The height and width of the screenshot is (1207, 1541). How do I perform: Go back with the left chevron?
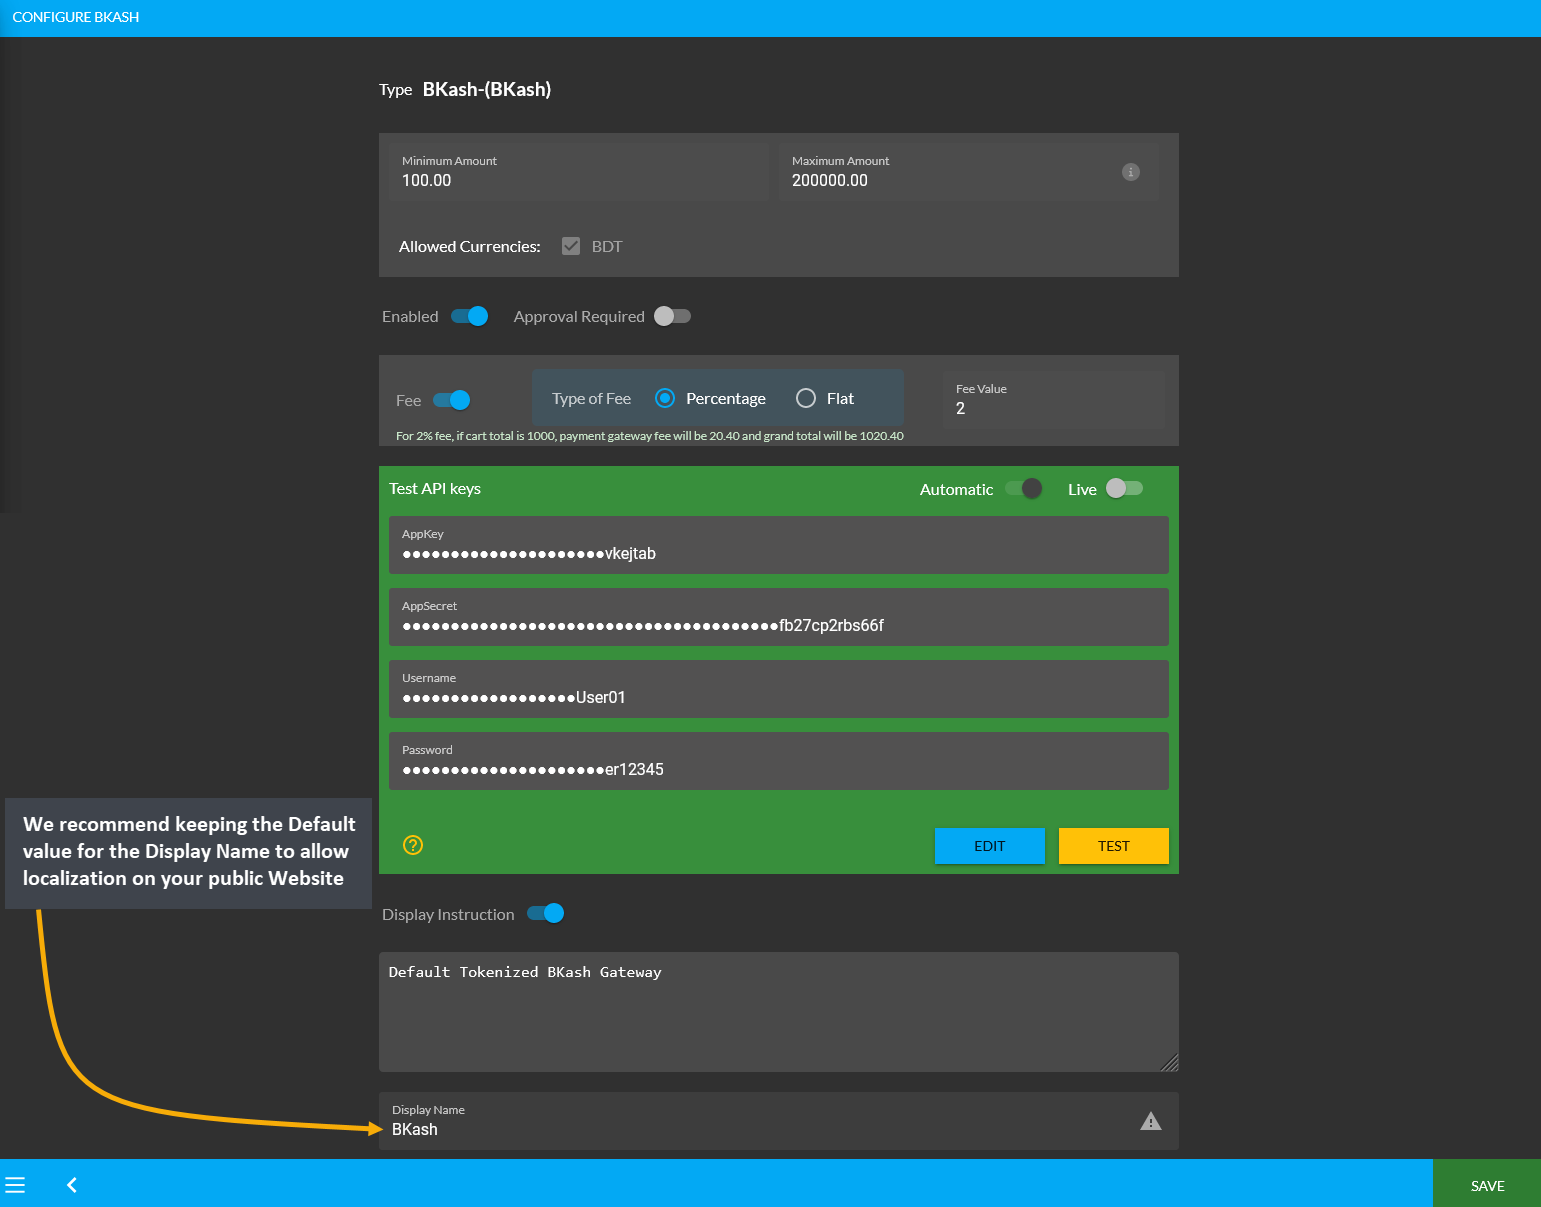click(72, 1185)
